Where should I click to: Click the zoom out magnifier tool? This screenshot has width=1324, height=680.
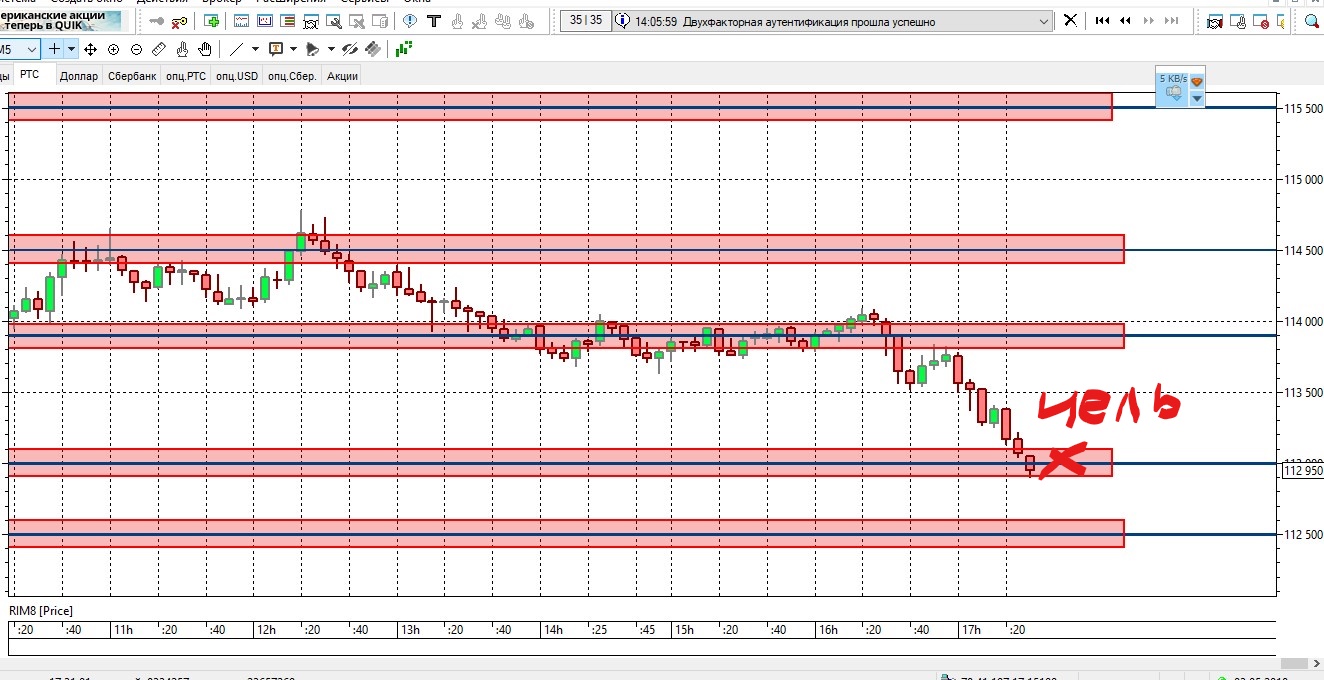pos(136,49)
